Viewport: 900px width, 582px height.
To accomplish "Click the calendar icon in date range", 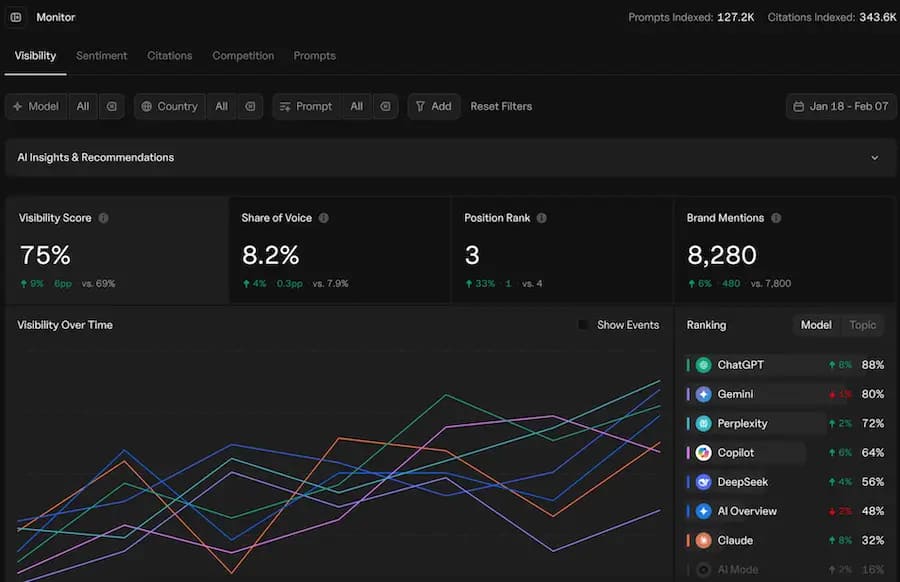I will click(798, 107).
